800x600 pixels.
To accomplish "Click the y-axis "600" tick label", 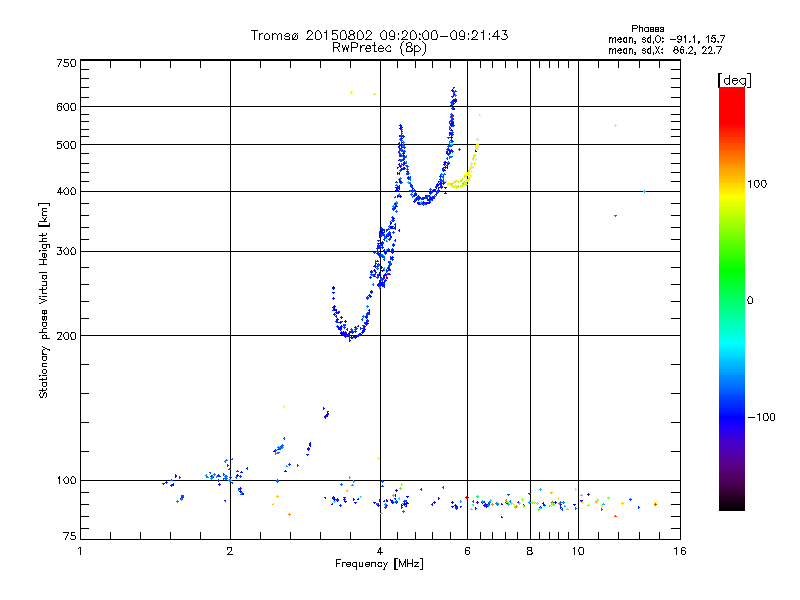I will (66, 107).
